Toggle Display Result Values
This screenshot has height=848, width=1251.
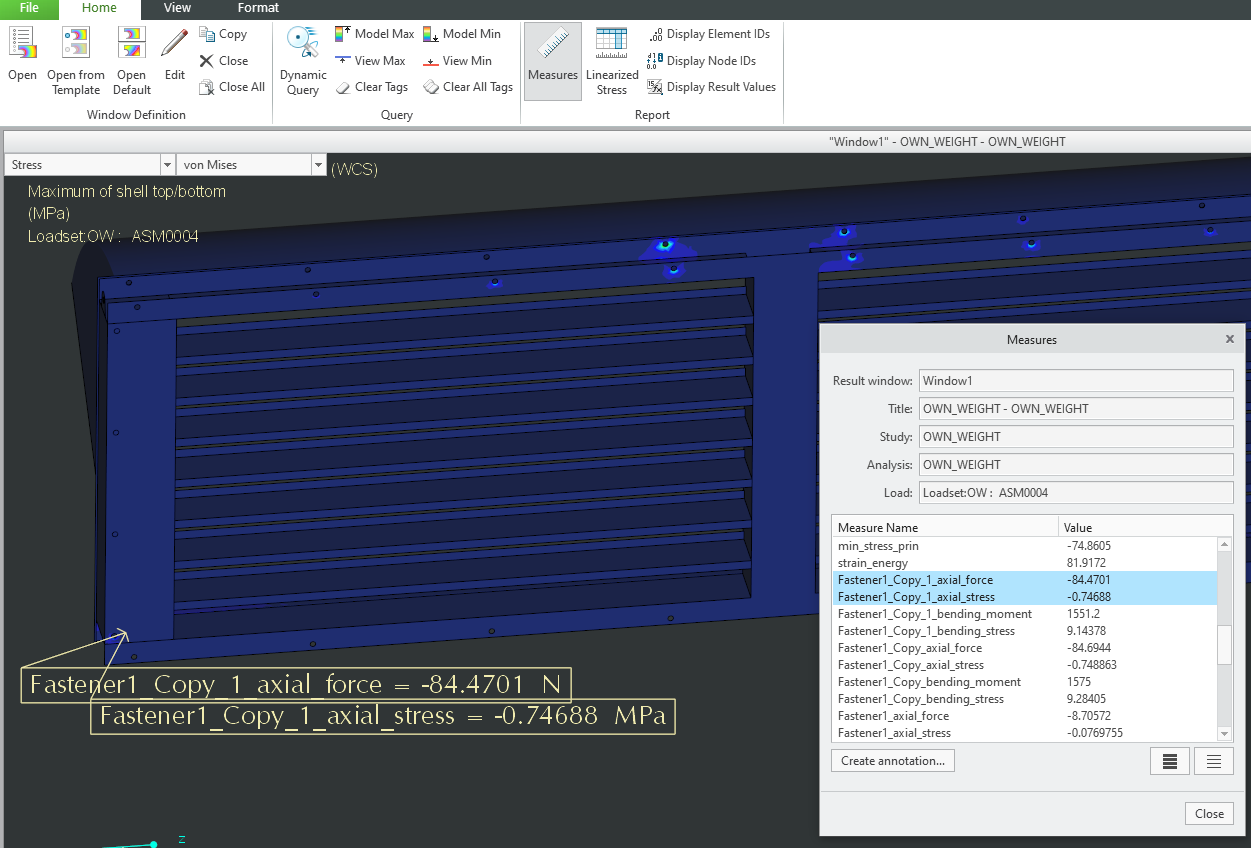[711, 87]
